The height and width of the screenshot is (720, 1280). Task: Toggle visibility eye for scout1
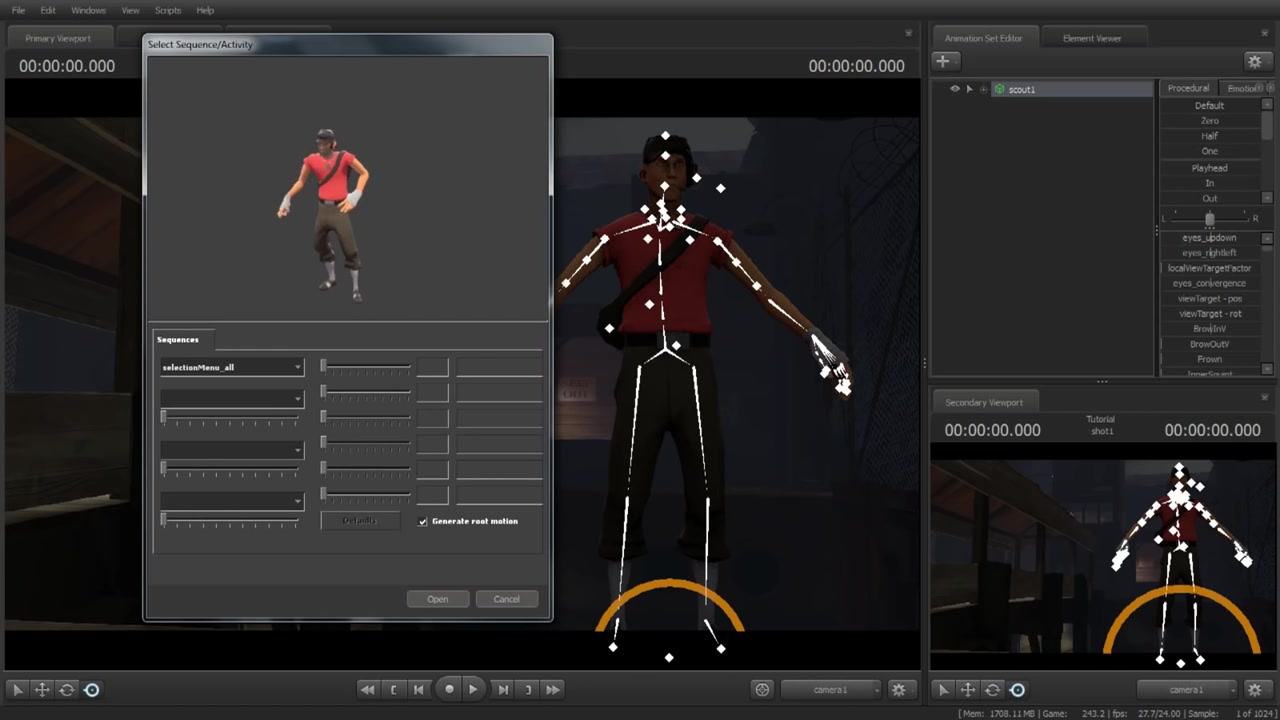954,89
